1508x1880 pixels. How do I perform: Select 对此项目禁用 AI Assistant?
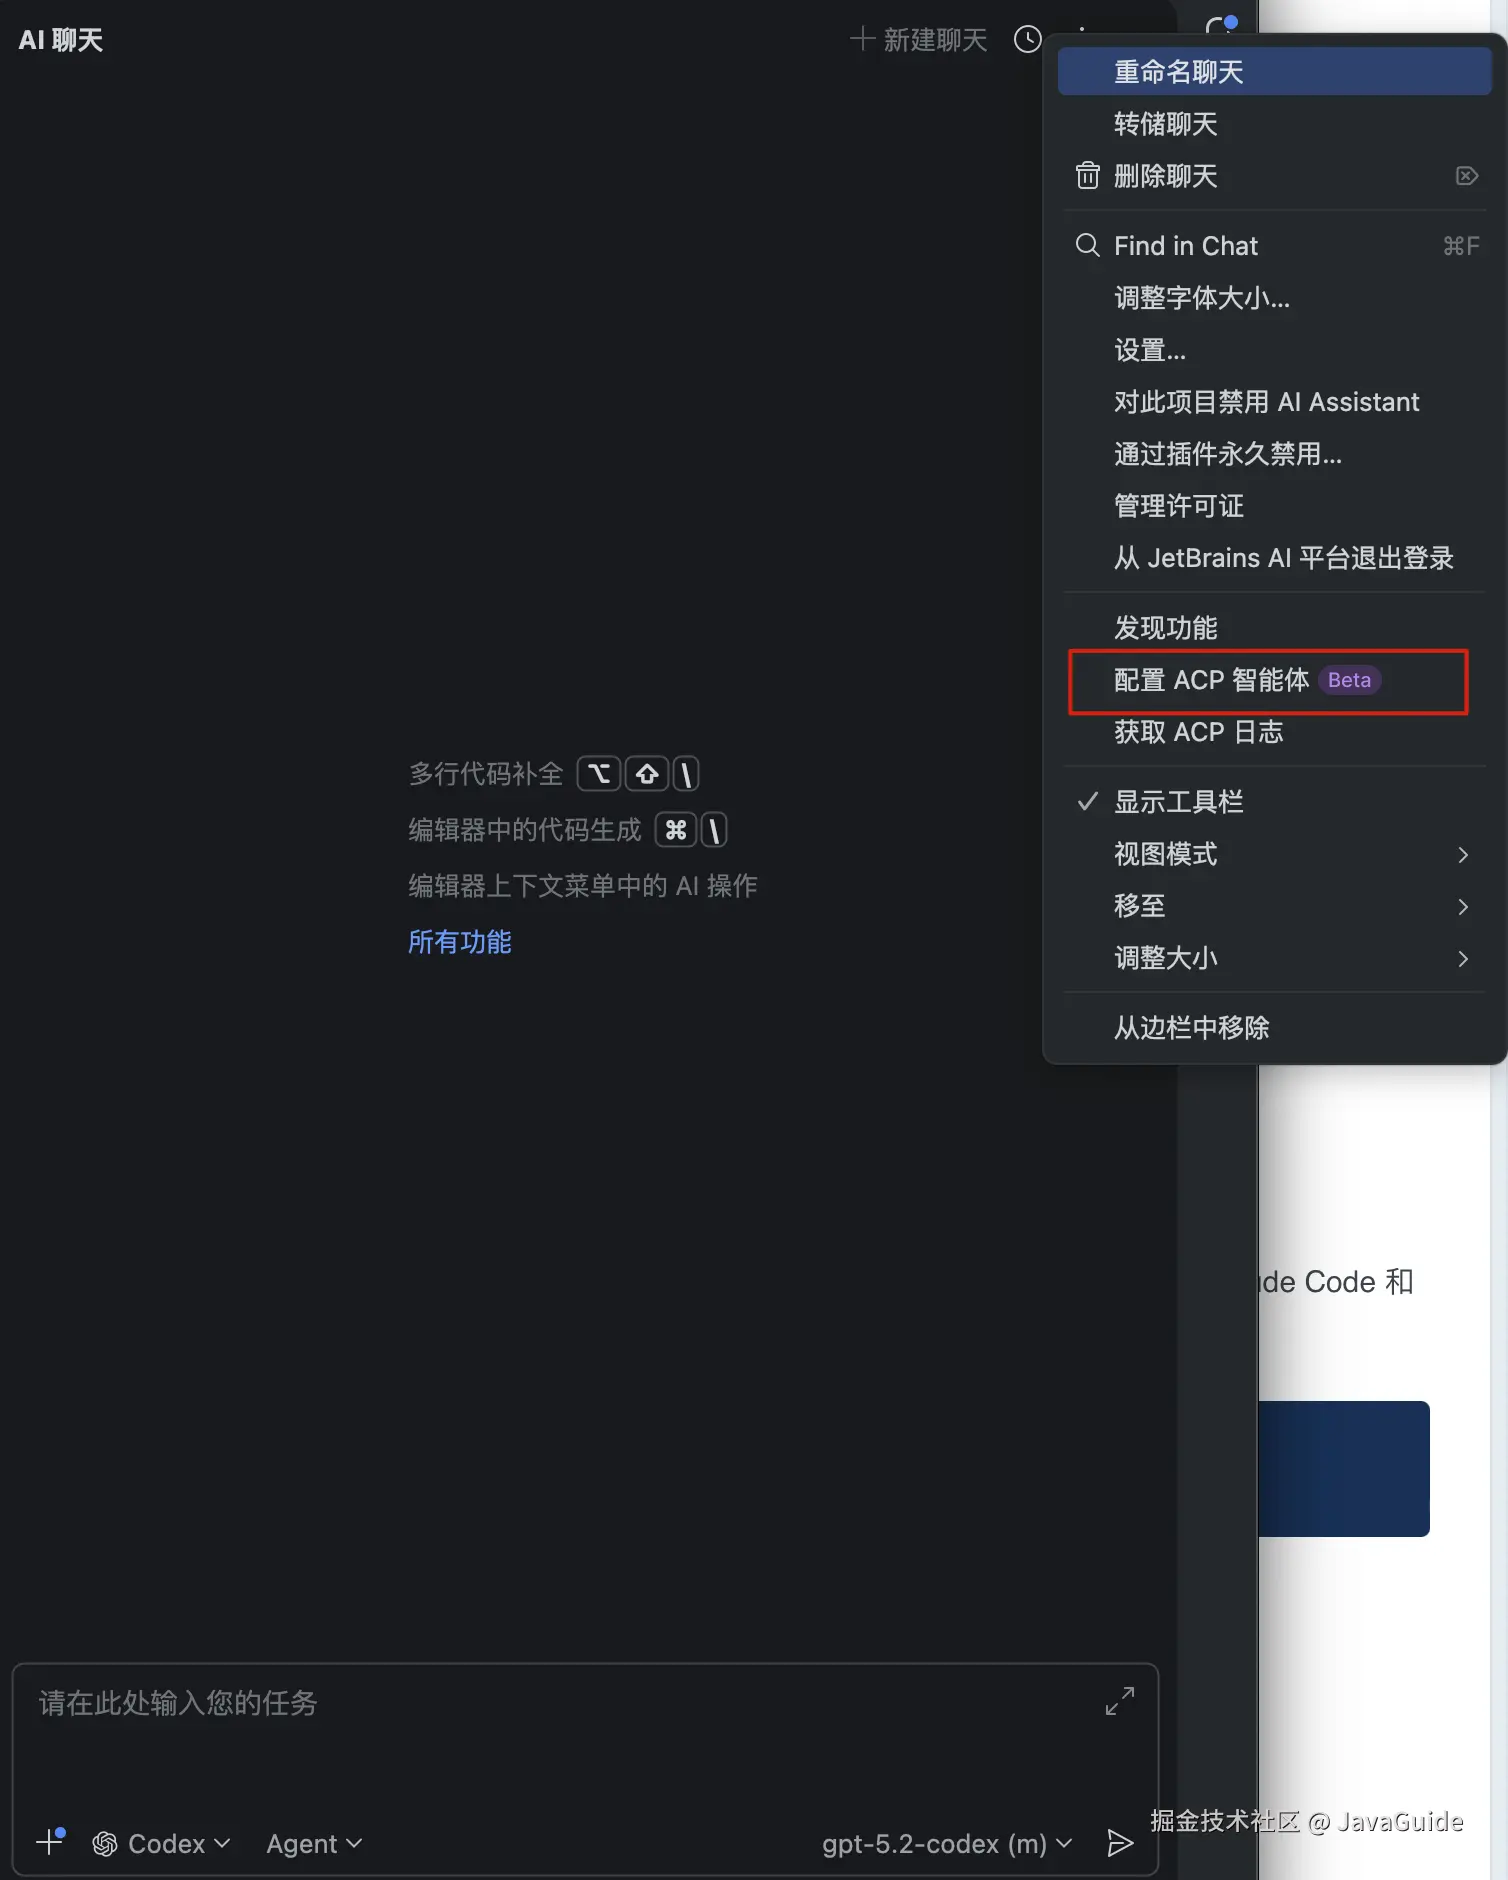[x=1274, y=402]
